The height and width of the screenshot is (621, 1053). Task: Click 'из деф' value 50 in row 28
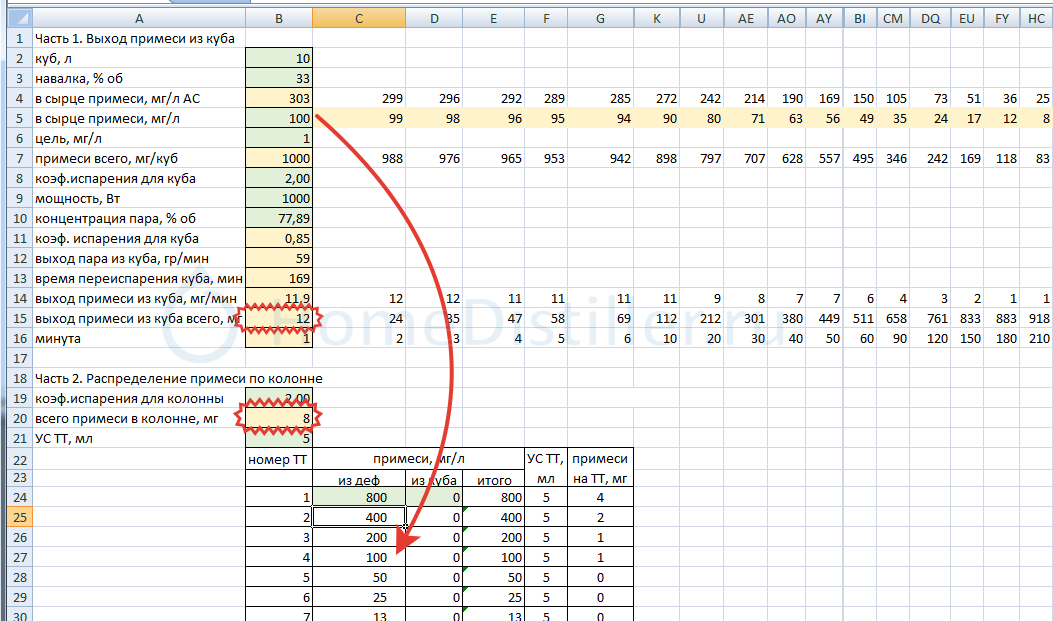pos(359,577)
